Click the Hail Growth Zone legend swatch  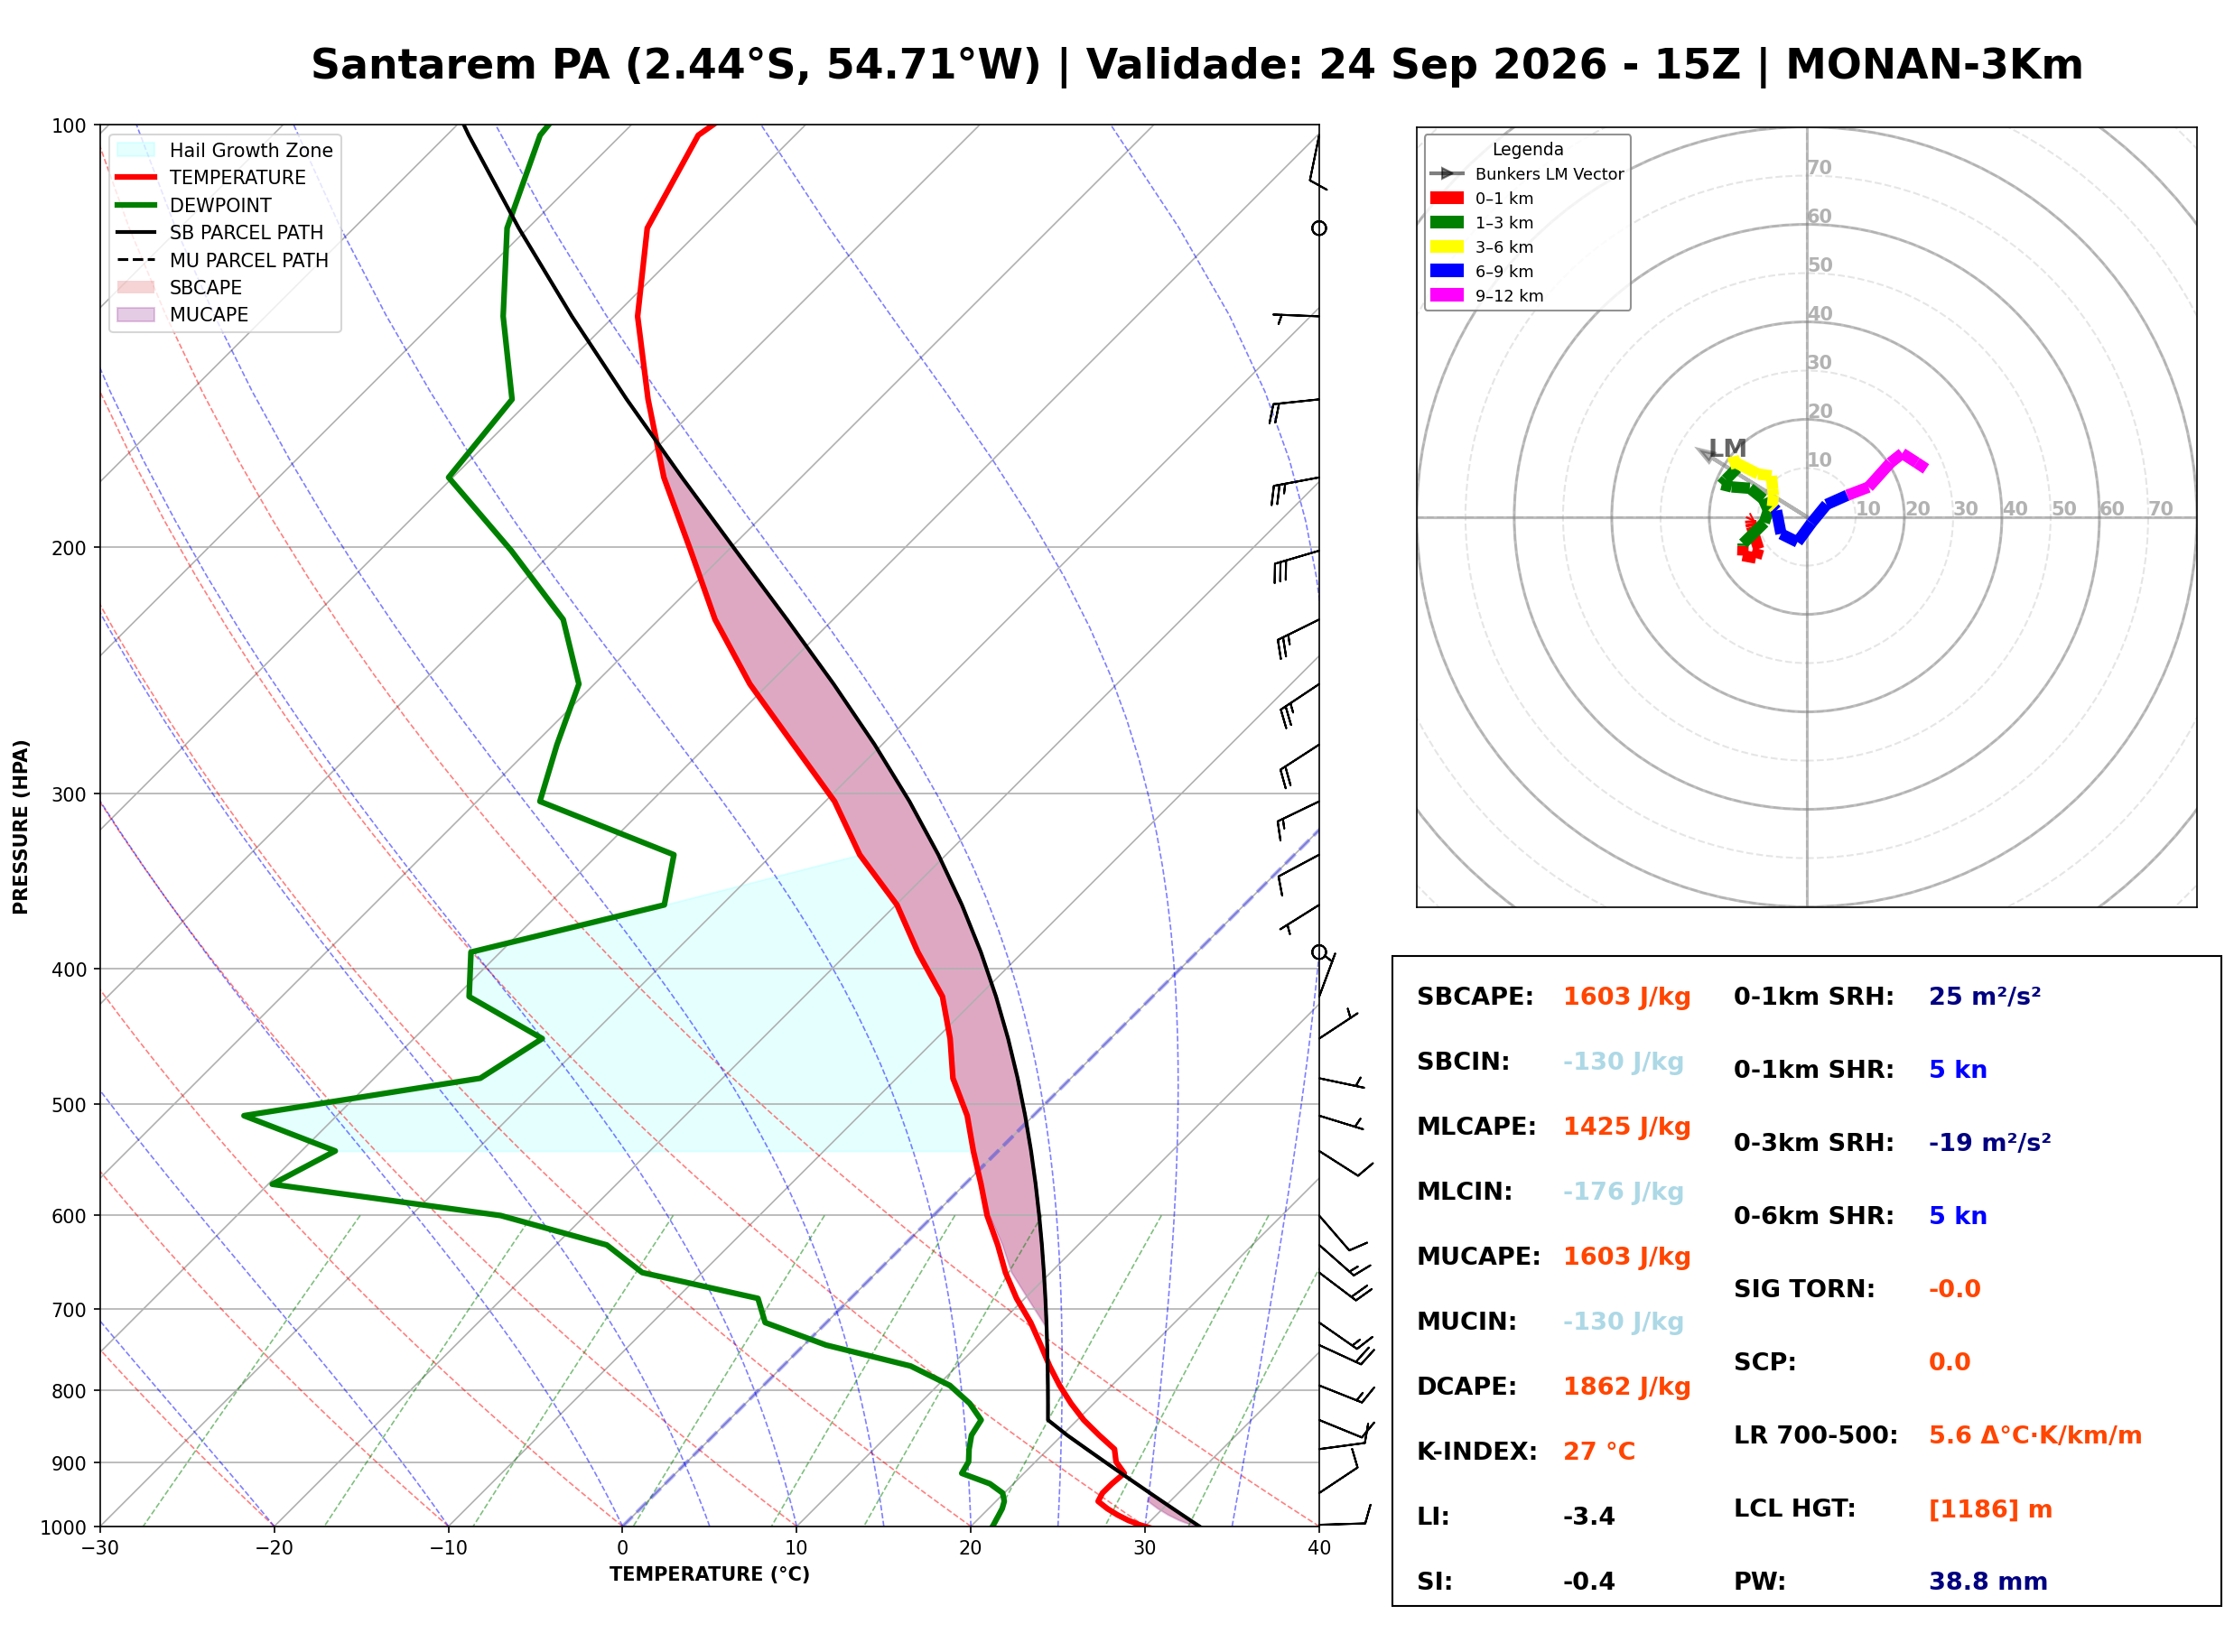point(136,150)
